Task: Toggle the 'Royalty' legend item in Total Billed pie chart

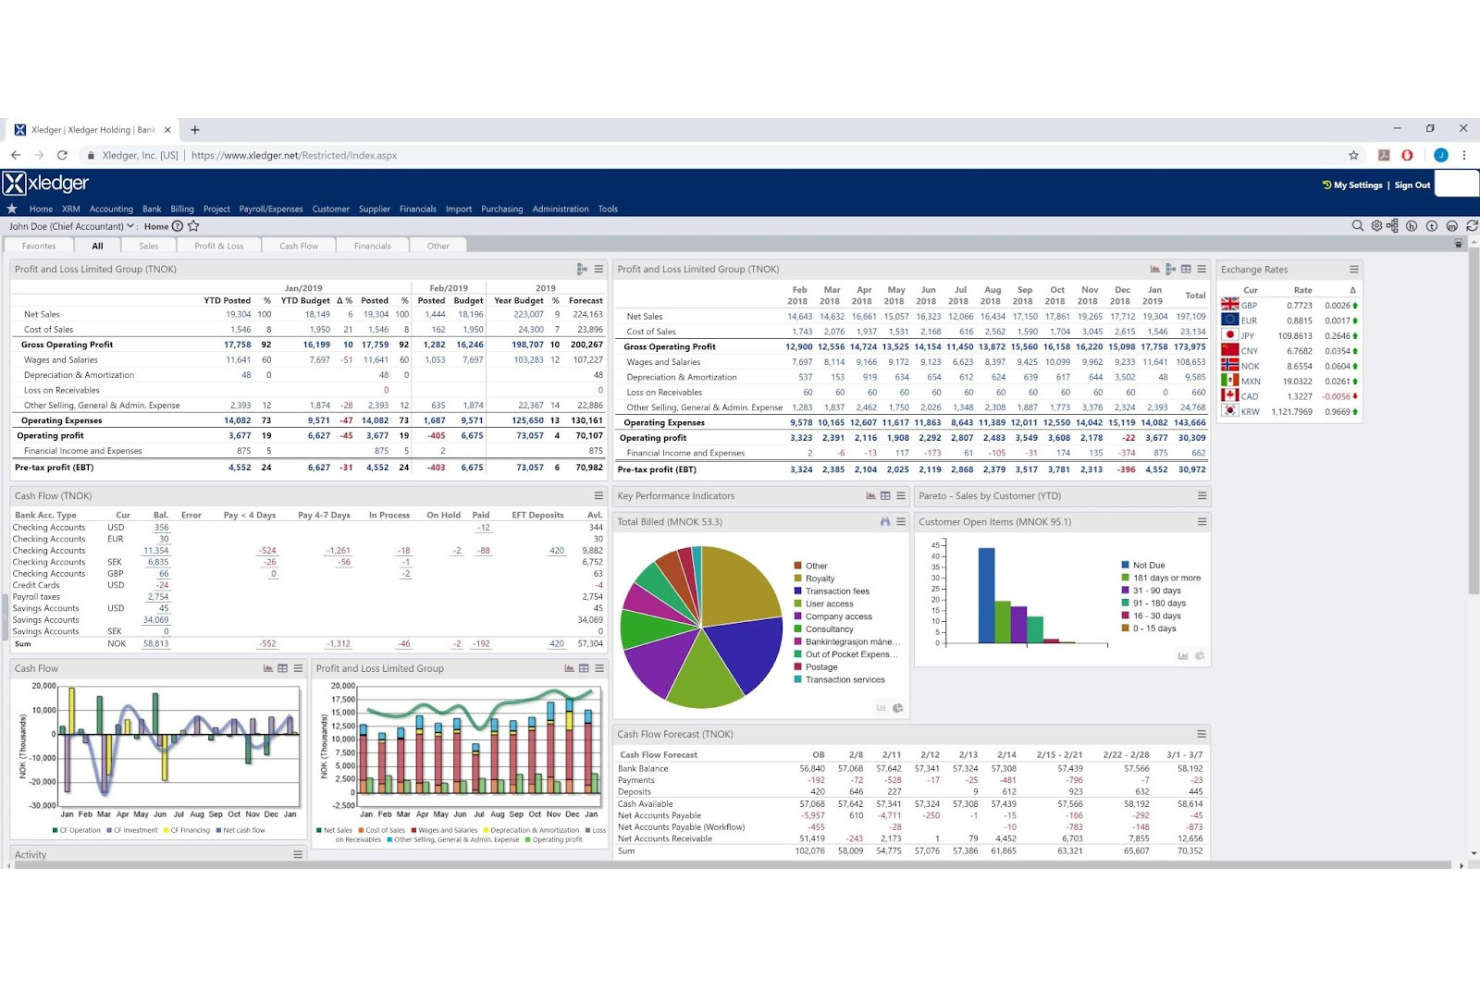Action: point(820,577)
